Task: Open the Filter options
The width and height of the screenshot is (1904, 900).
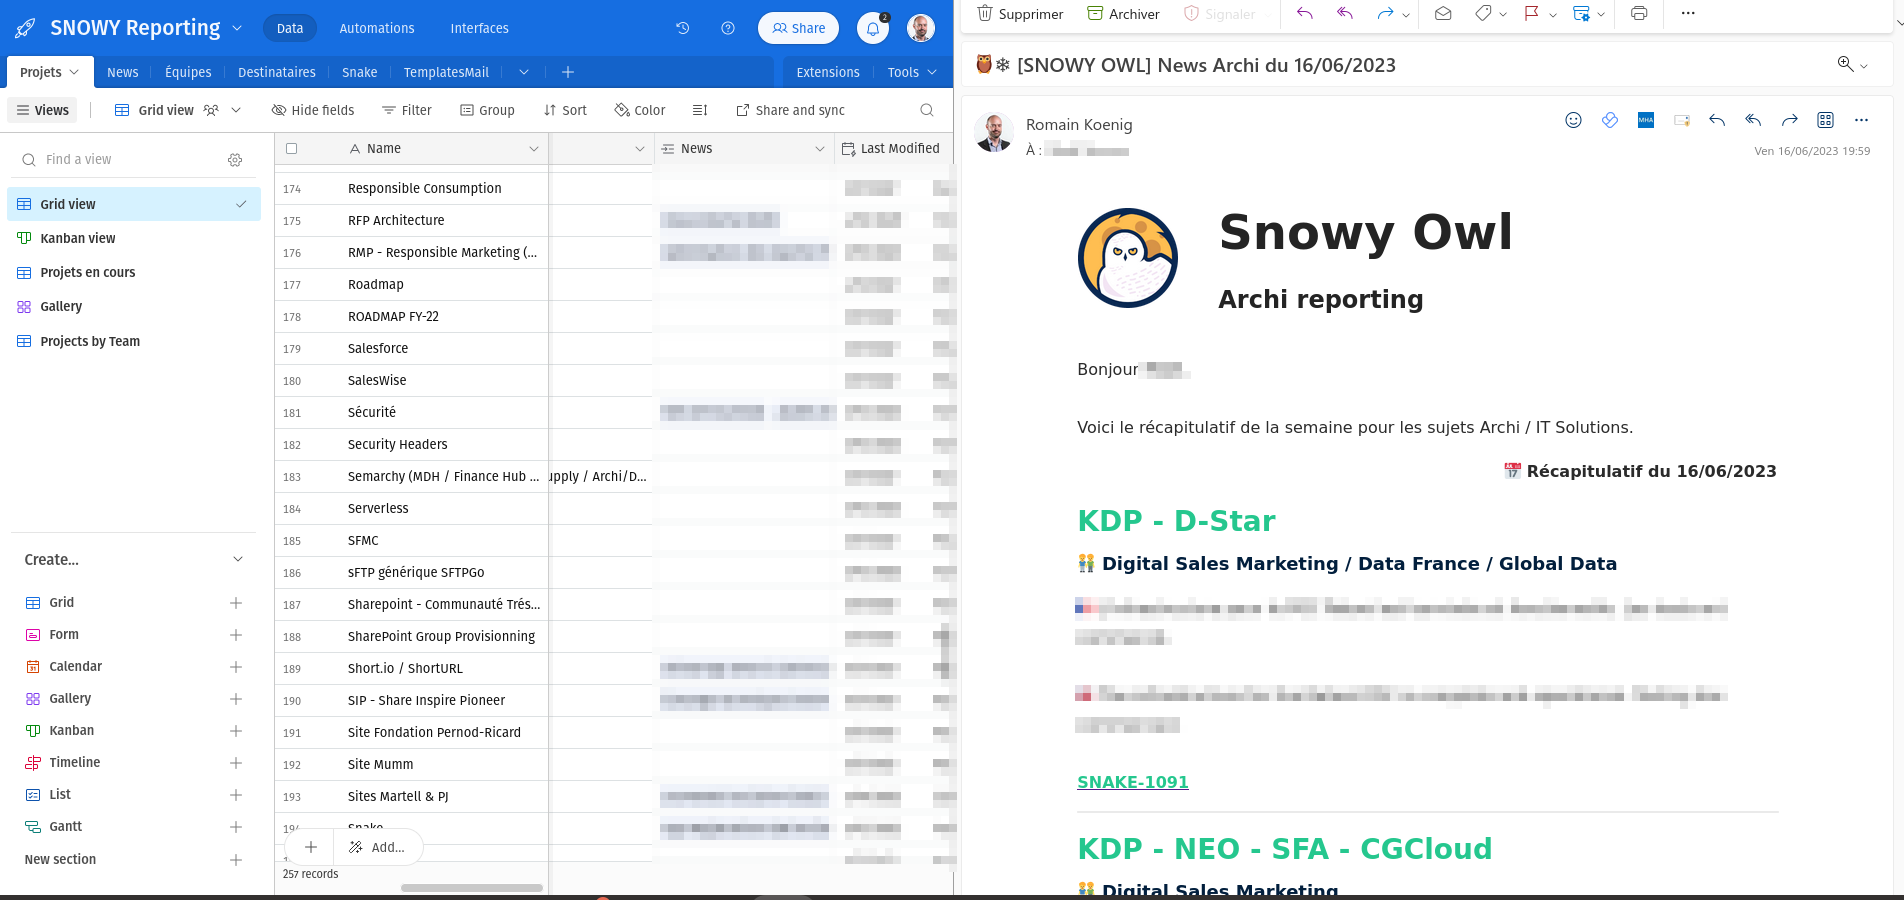Action: pos(407,110)
